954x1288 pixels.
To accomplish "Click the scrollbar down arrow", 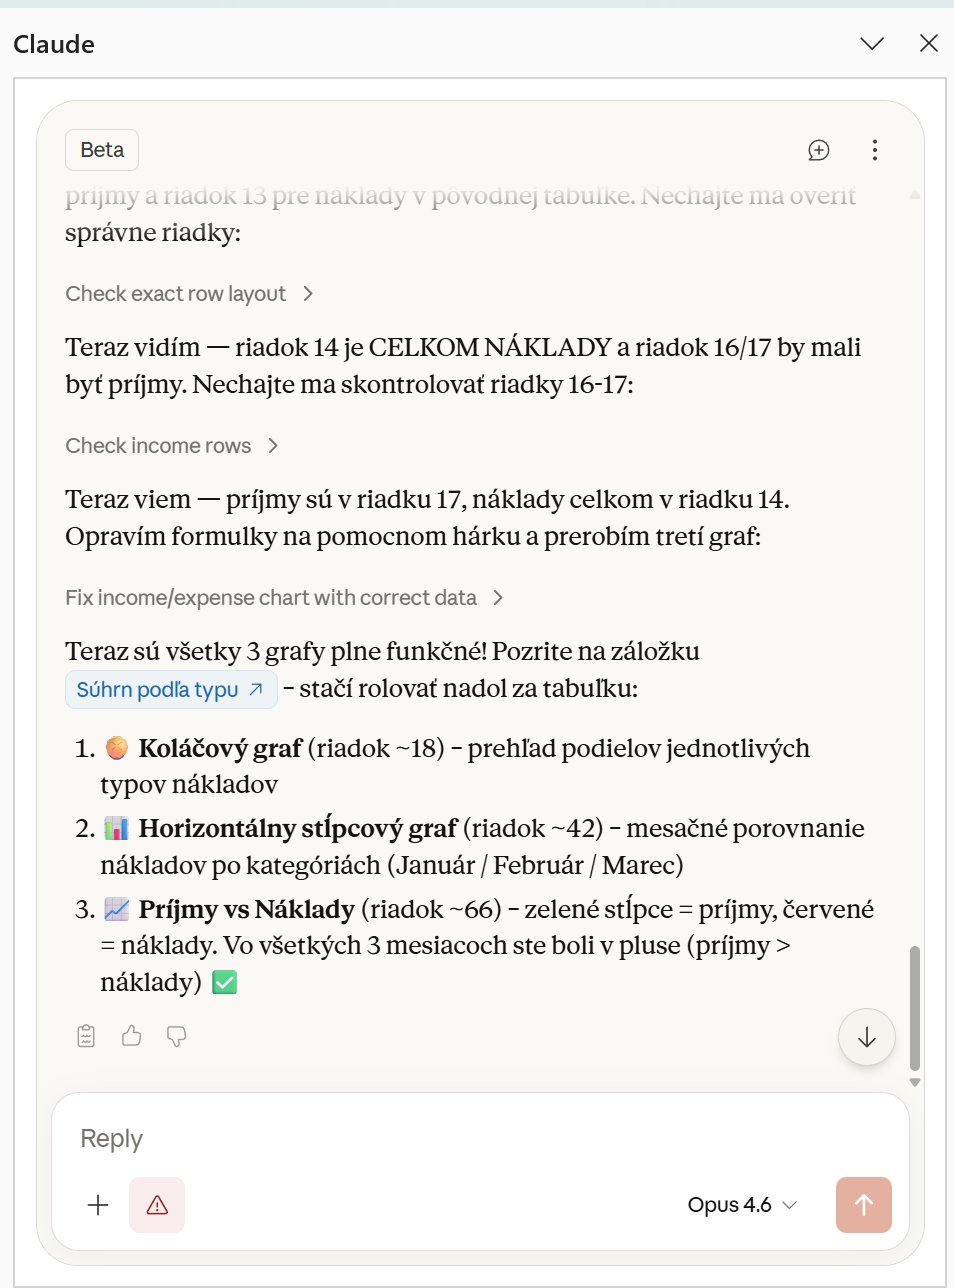I will click(915, 1083).
